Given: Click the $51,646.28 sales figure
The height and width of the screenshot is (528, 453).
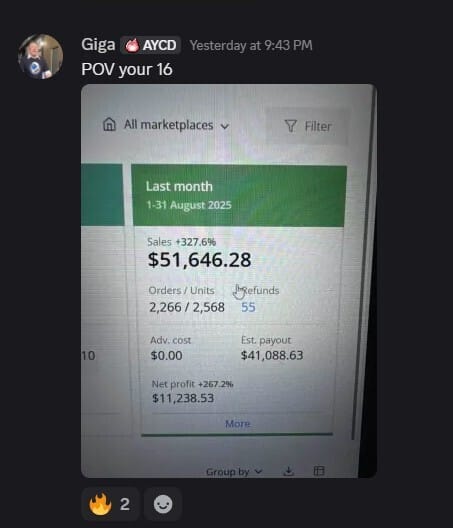Looking at the screenshot, I should (200, 260).
